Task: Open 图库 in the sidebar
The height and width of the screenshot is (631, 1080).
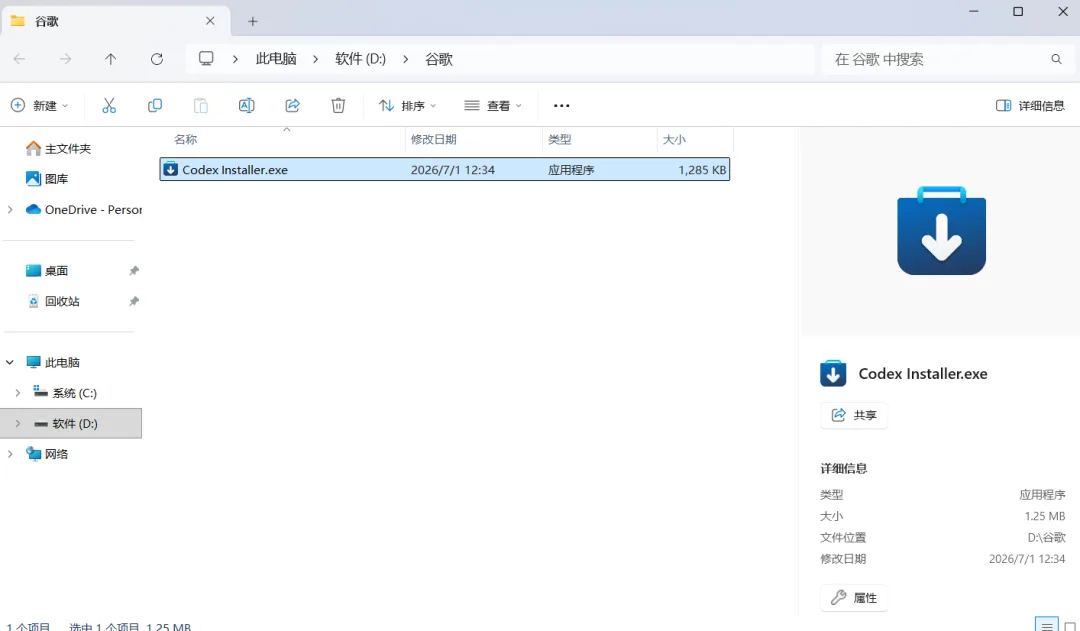Action: pyautogui.click(x=56, y=178)
